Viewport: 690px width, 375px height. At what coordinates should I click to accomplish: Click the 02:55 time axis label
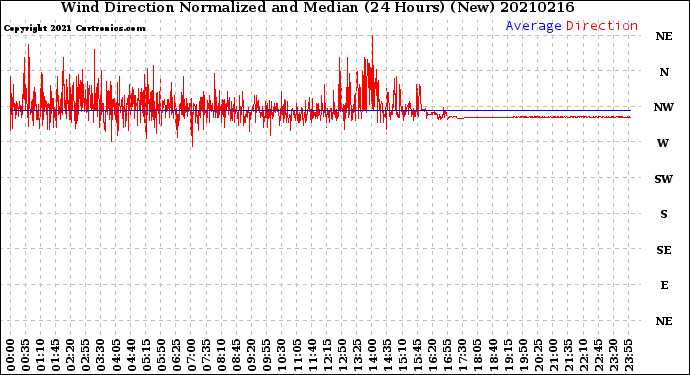(85, 355)
